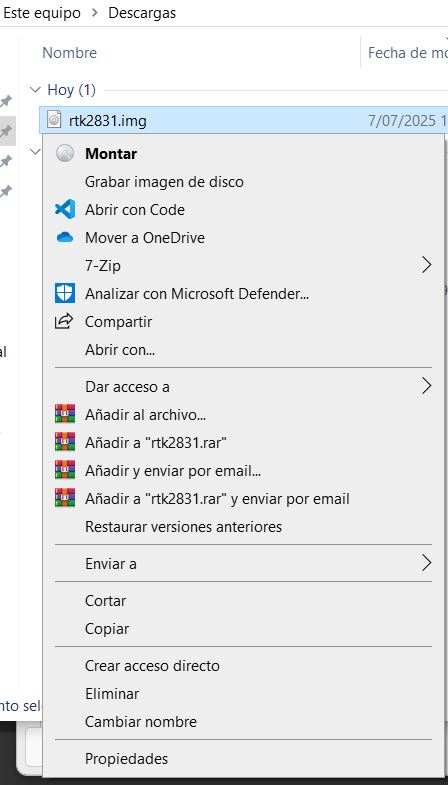Click the disc icon next to Montar
Screen dimensions: 448x785
click(65, 154)
